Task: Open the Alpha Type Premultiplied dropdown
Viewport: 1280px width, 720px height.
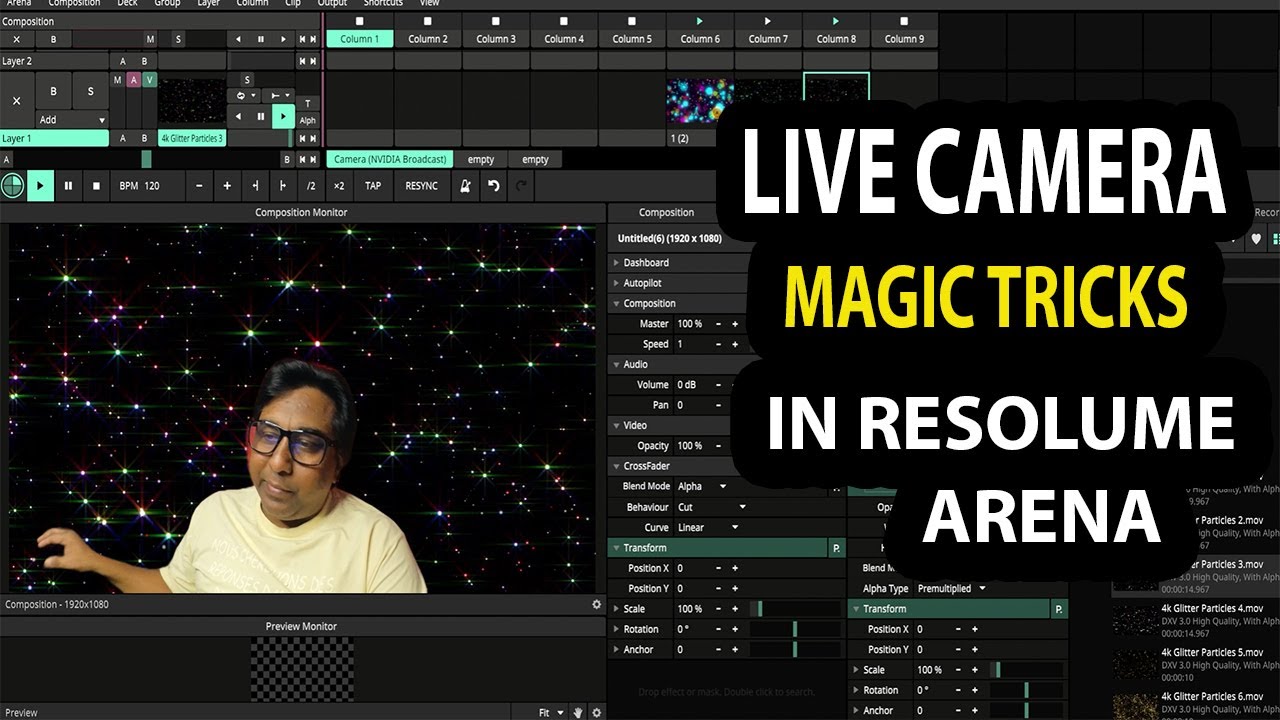Action: click(953, 588)
